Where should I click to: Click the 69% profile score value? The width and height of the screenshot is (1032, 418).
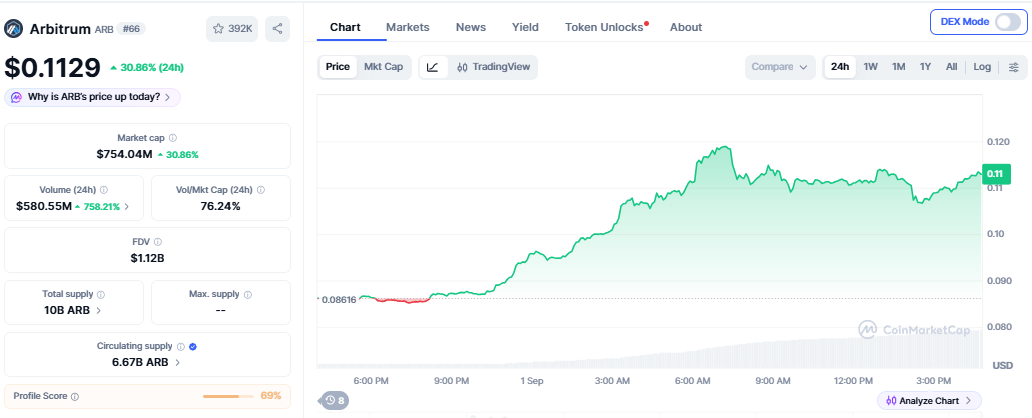coord(271,396)
